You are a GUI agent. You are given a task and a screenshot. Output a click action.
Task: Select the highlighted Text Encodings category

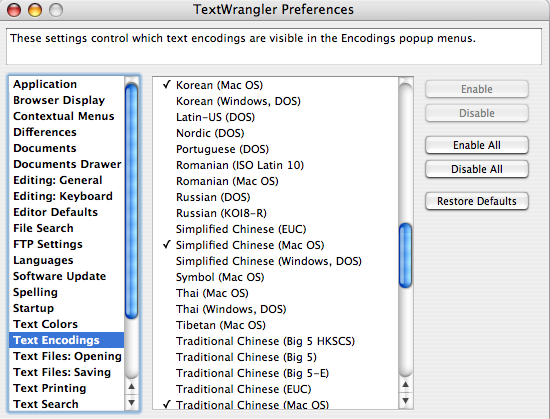[x=67, y=340]
